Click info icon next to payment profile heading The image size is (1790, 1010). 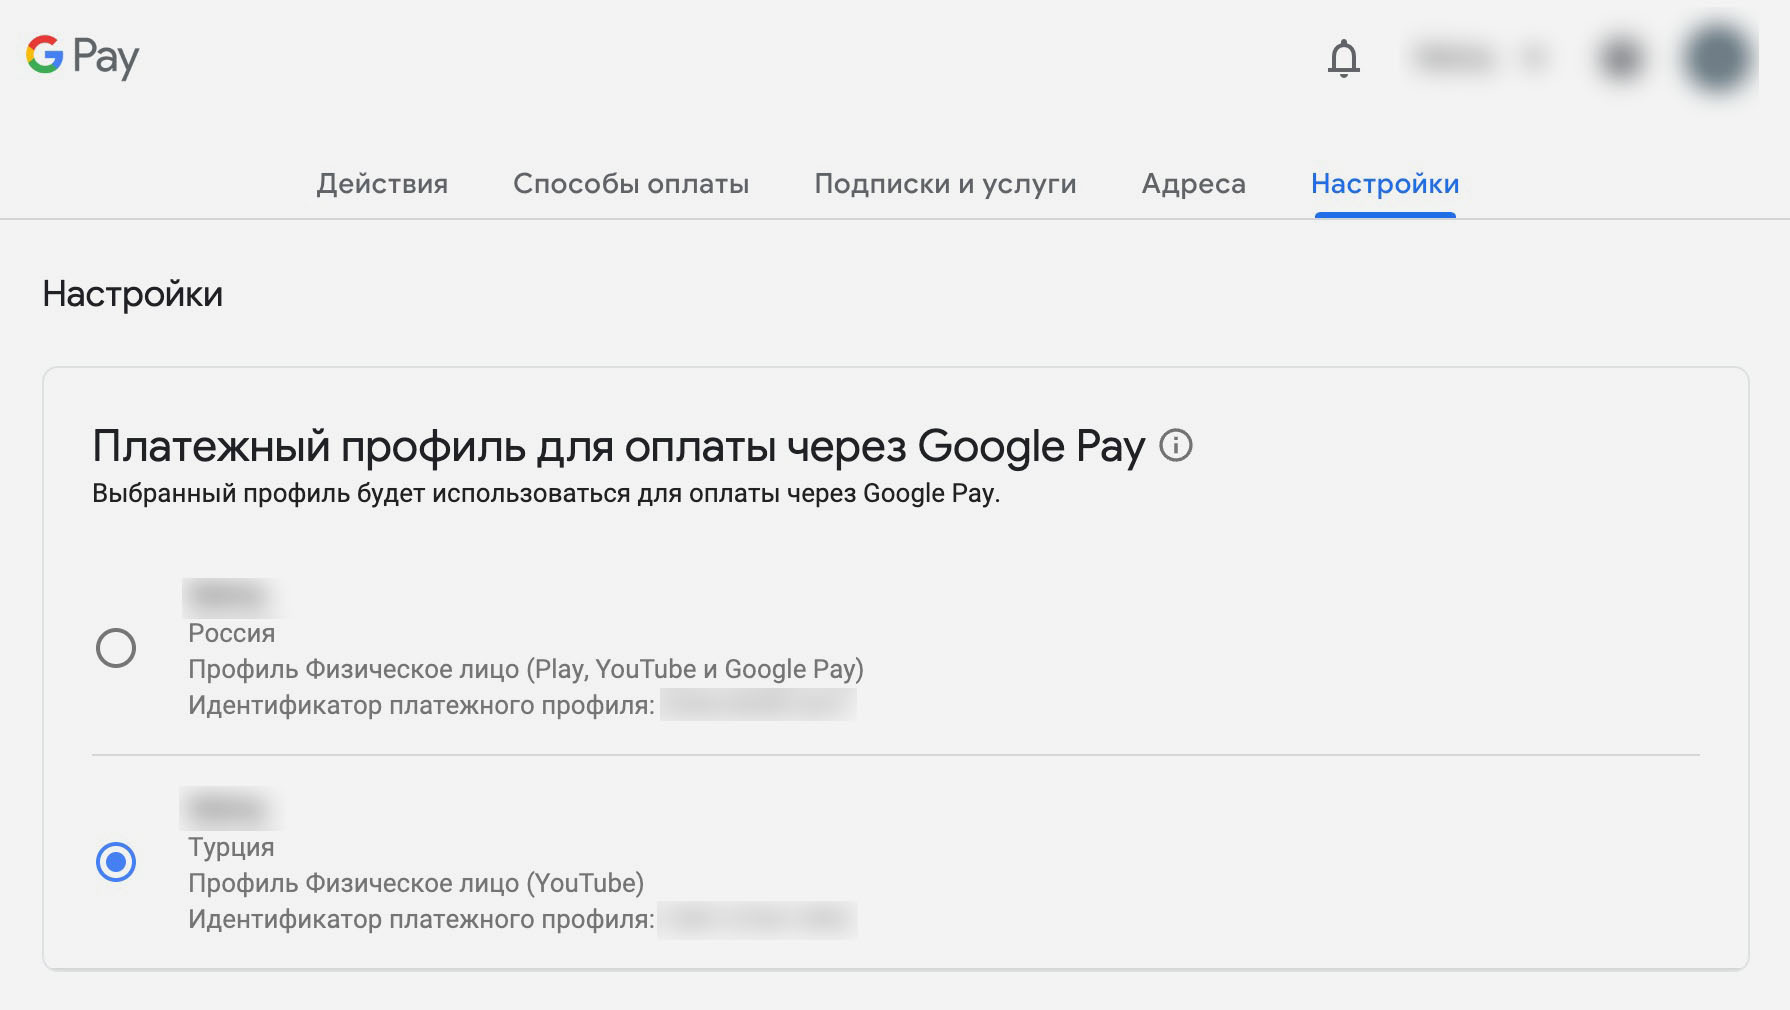[x=1176, y=445]
